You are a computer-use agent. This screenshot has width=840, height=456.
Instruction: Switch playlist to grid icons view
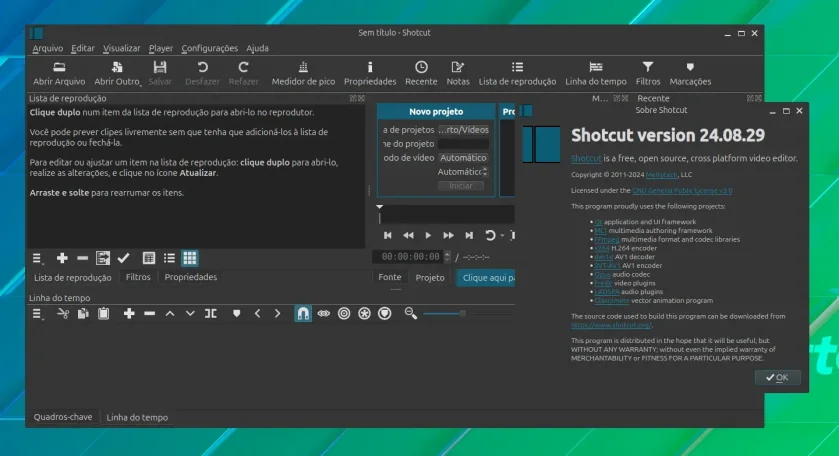190,258
